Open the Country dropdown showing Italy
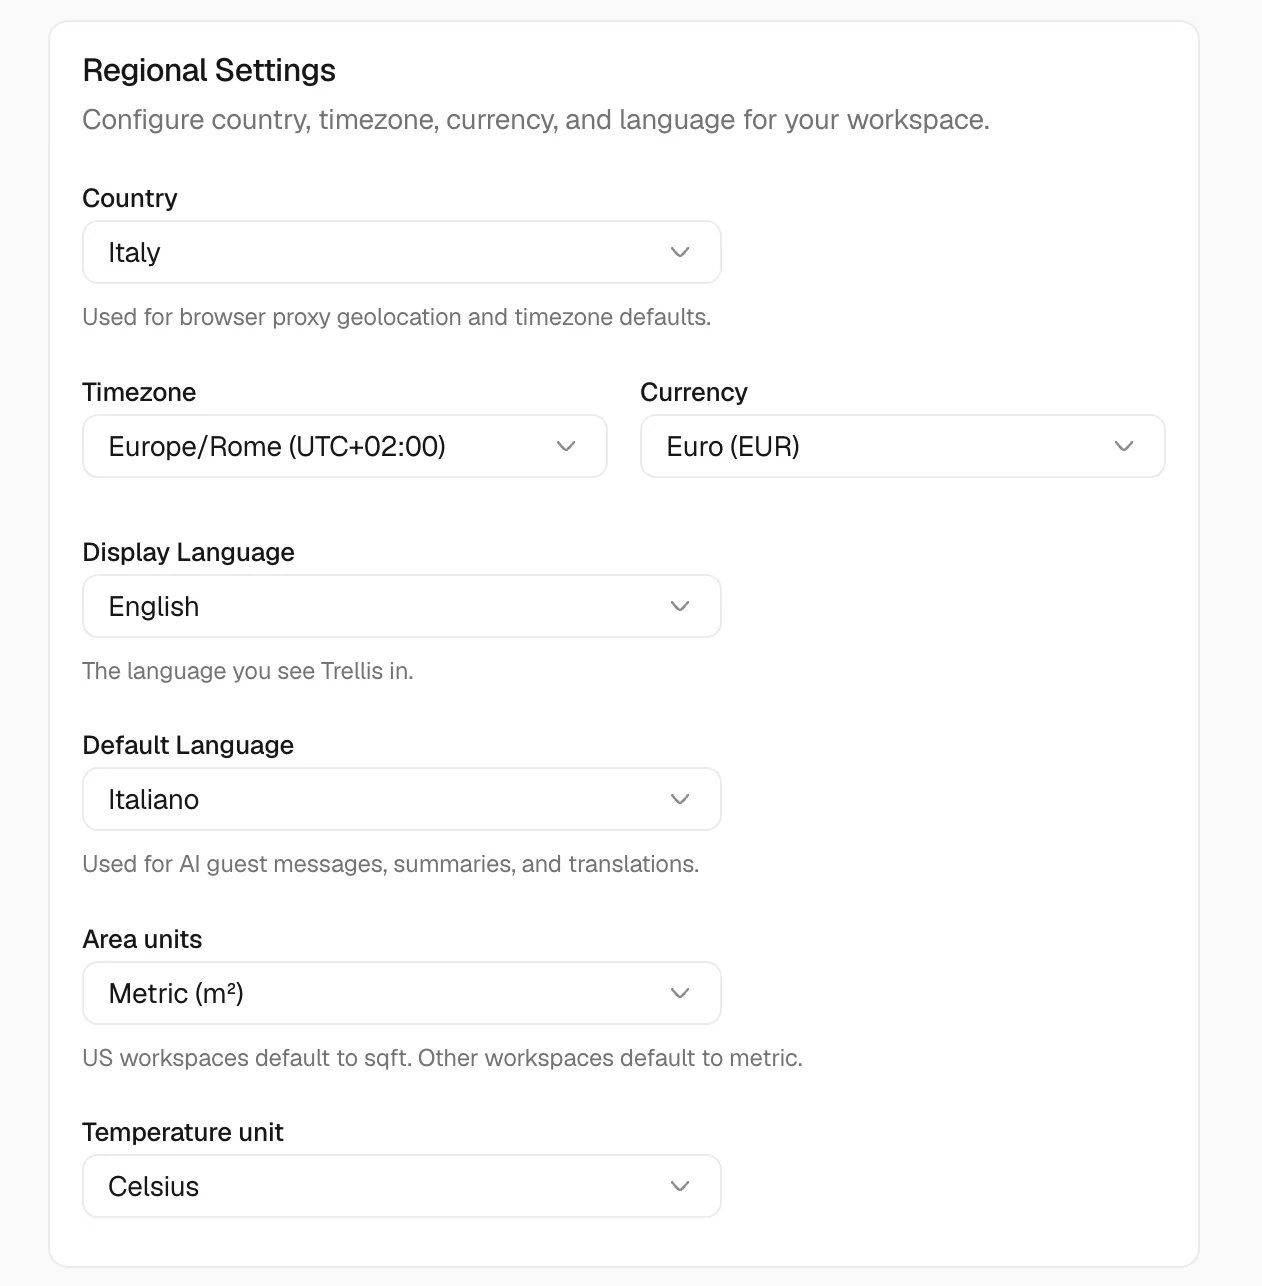 tap(401, 252)
